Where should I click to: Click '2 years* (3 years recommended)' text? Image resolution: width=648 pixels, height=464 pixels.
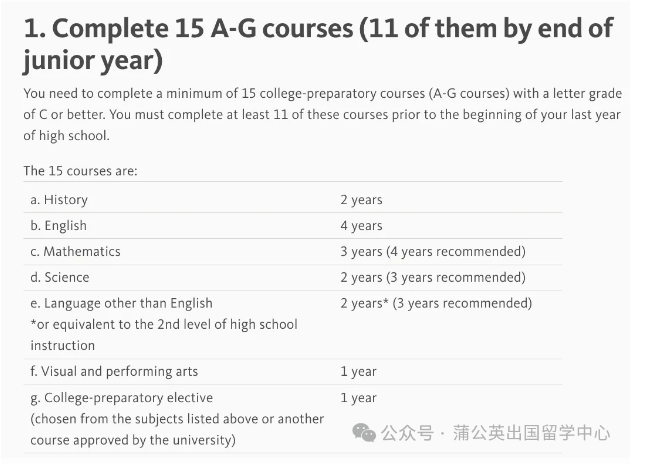click(436, 303)
